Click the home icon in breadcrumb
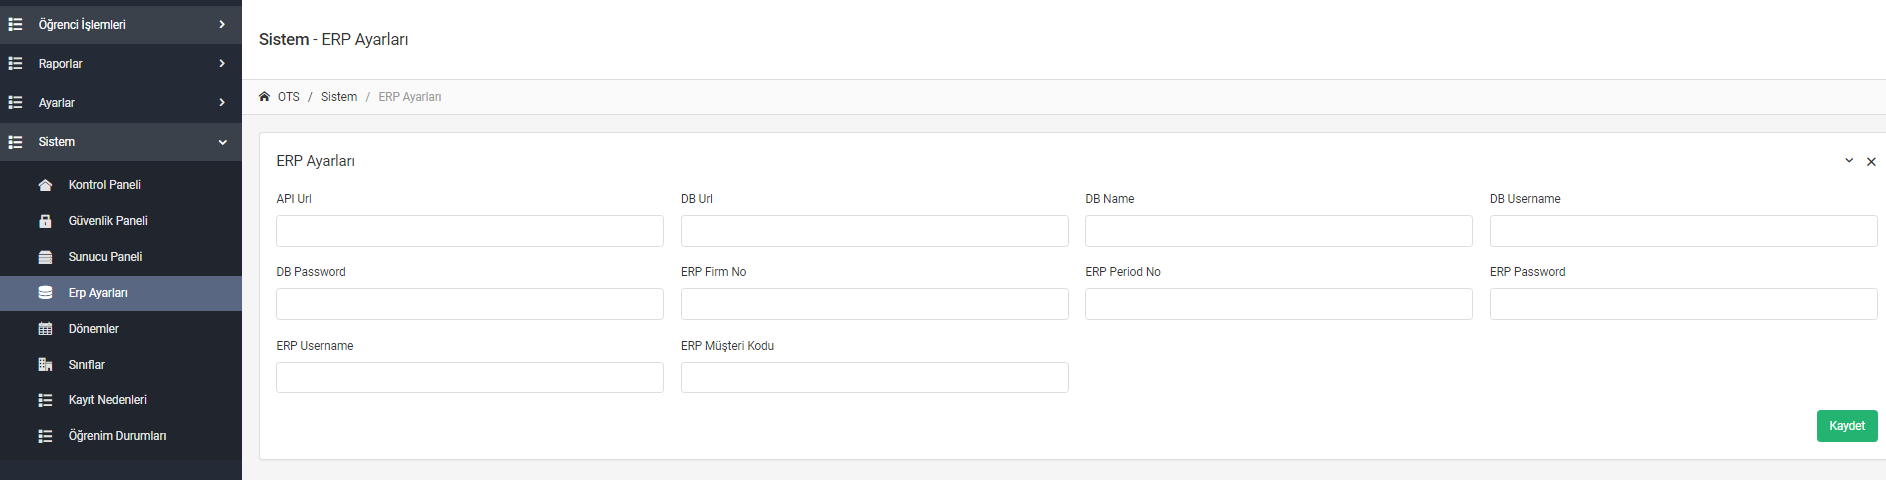This screenshot has width=1886, height=480. 264,97
